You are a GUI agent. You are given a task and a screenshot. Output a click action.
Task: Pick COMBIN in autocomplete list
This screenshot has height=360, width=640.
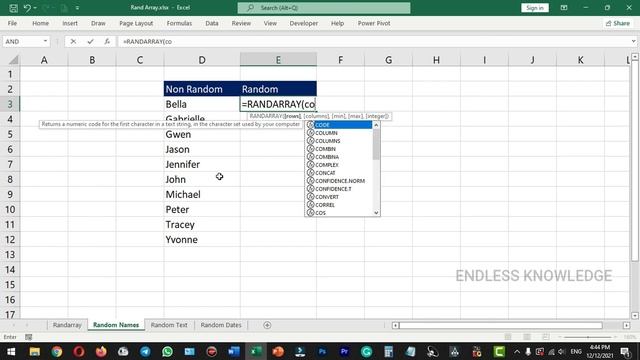click(339, 149)
